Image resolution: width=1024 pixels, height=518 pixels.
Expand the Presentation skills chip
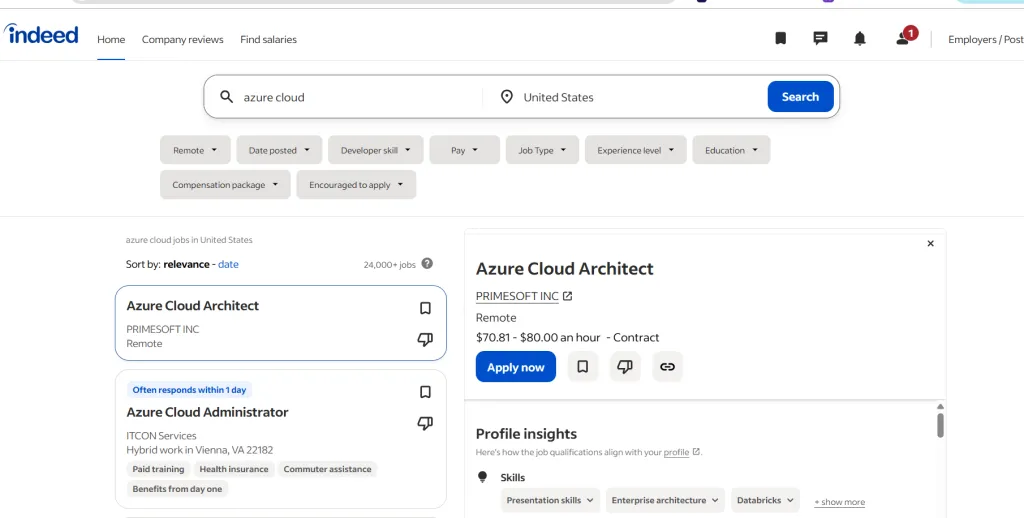coord(551,500)
